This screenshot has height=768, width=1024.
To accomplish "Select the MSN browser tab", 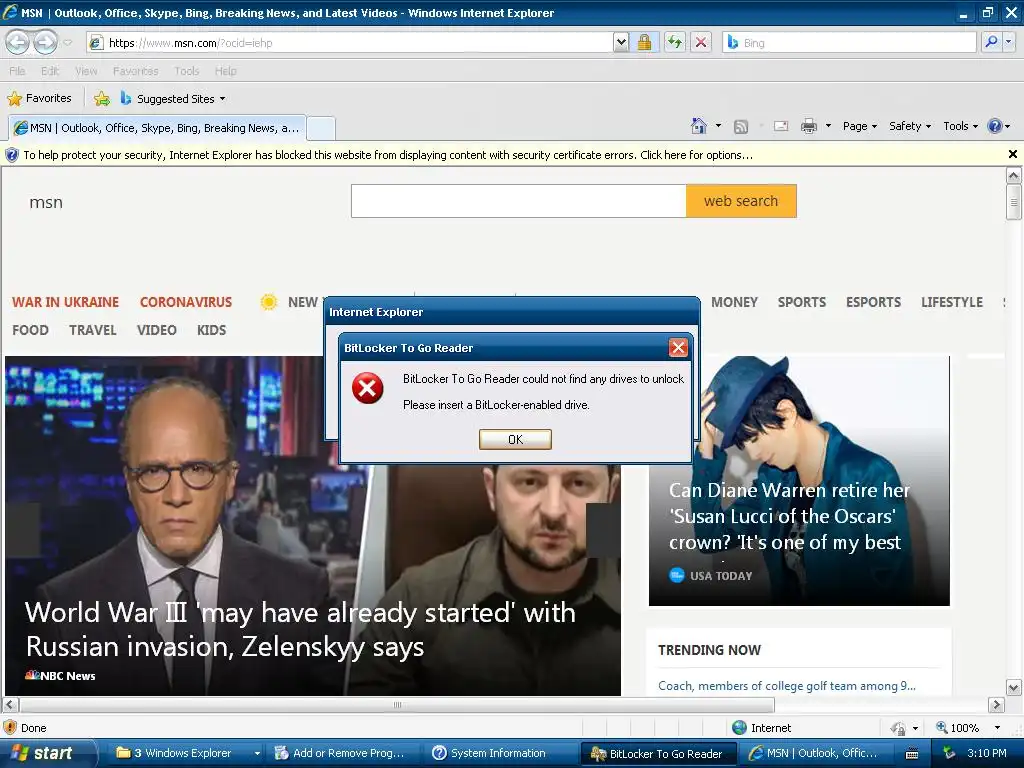I will pos(157,128).
